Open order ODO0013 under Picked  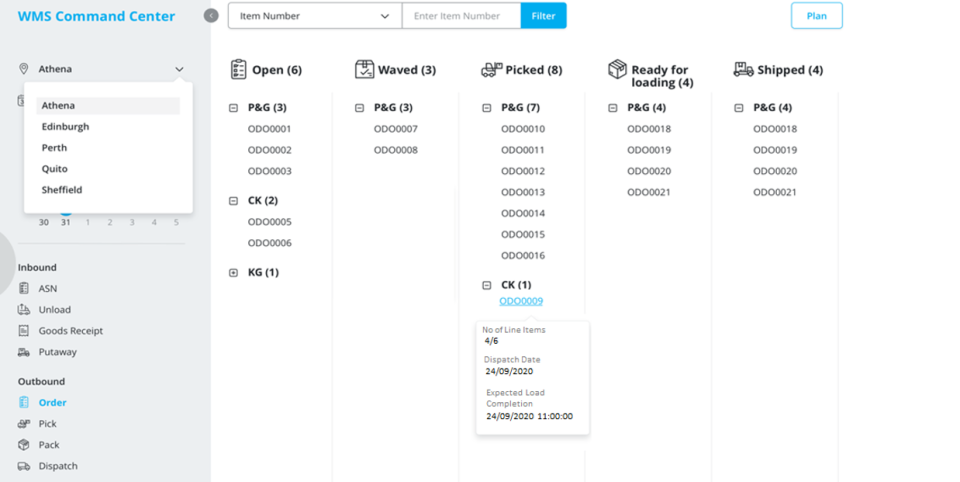pos(523,192)
